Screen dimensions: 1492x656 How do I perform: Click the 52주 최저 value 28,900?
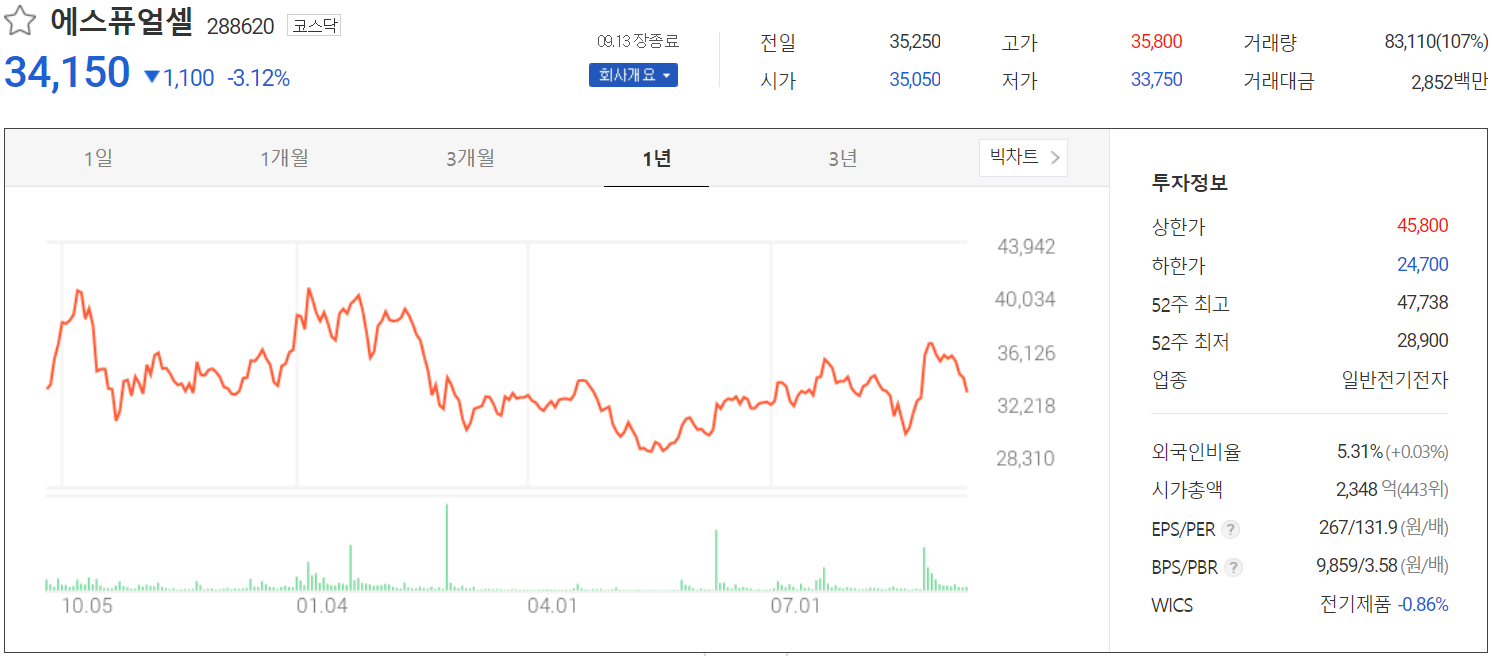[x=1422, y=341]
